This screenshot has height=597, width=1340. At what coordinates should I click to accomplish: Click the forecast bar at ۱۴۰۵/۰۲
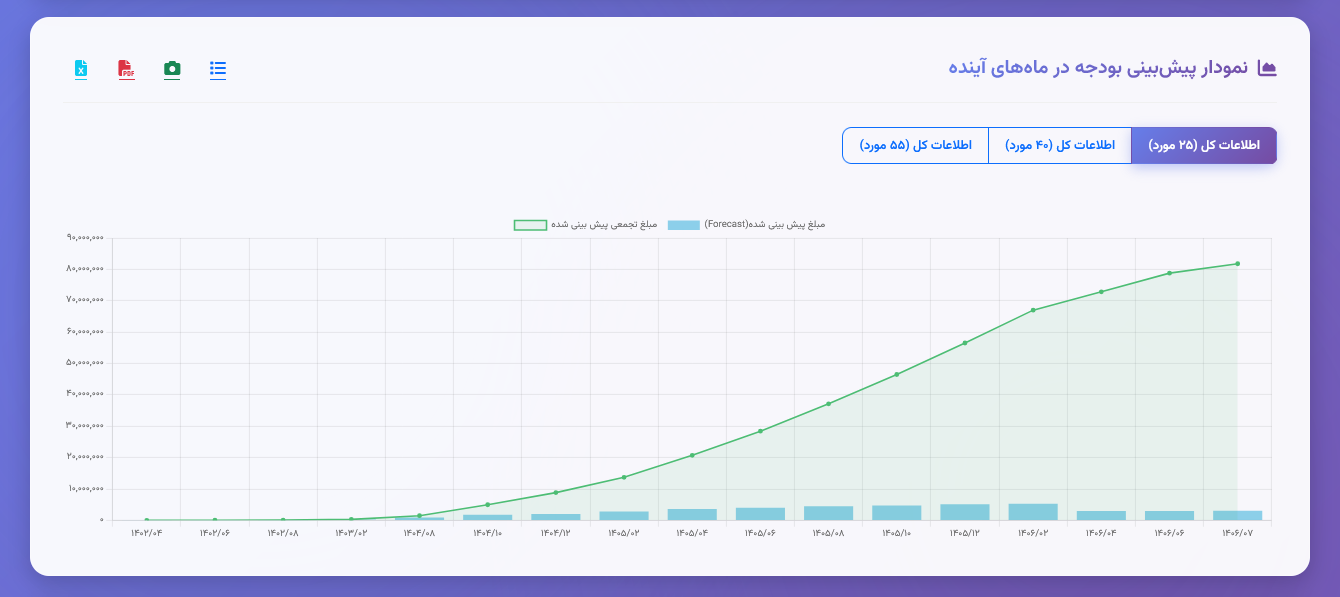(x=624, y=516)
